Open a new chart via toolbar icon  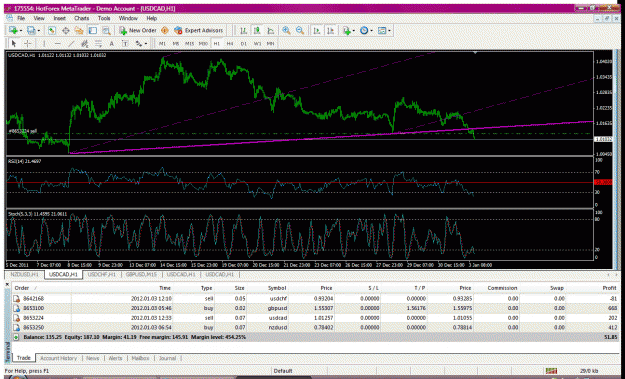[13, 30]
